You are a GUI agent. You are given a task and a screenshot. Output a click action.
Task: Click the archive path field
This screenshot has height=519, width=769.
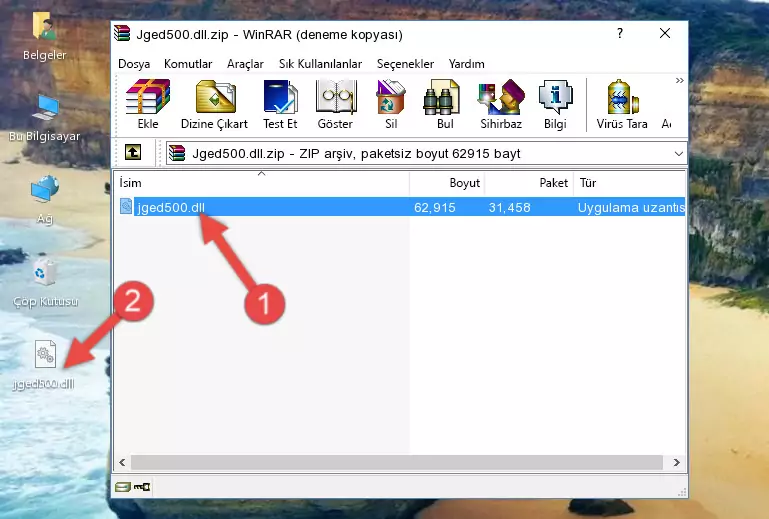426,154
